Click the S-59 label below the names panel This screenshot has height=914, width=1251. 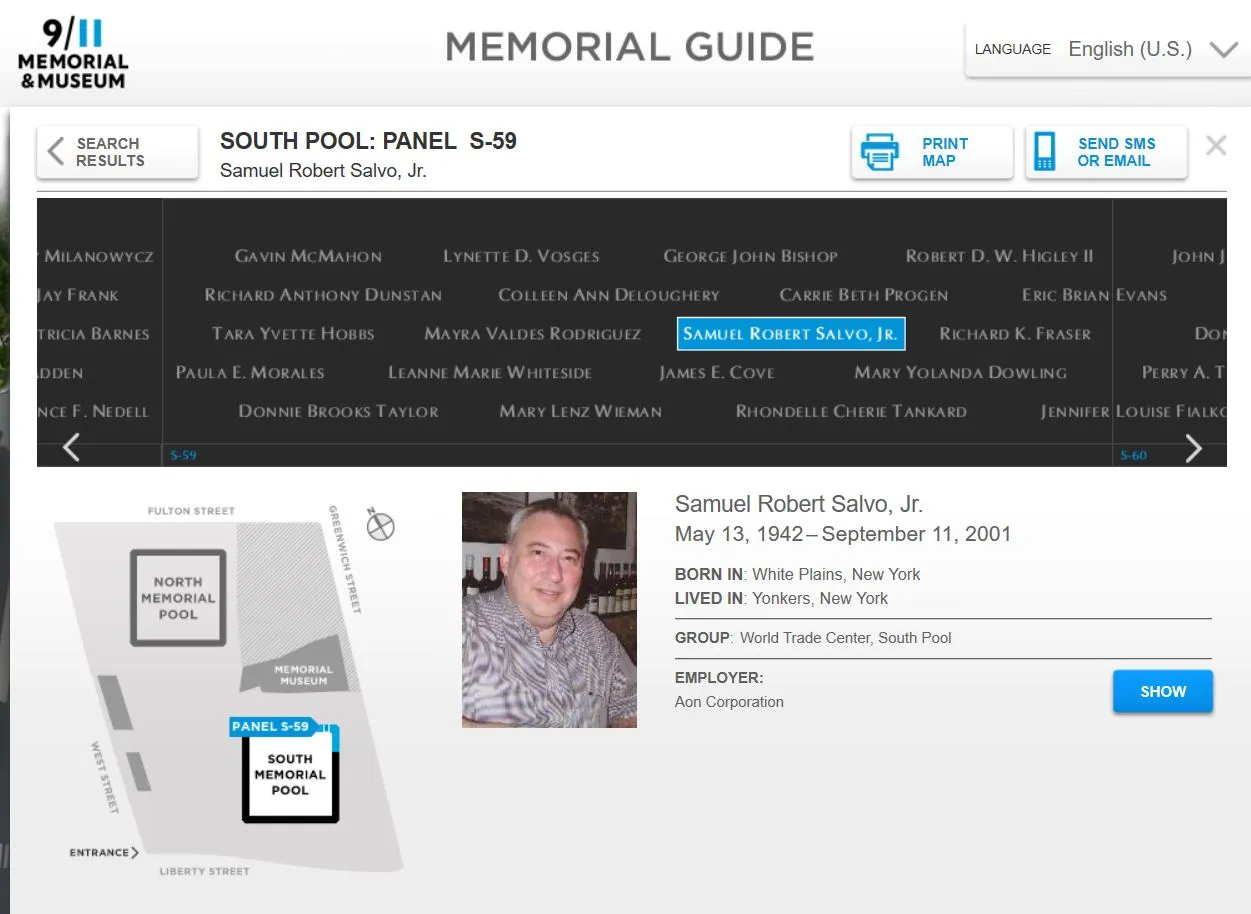184,454
